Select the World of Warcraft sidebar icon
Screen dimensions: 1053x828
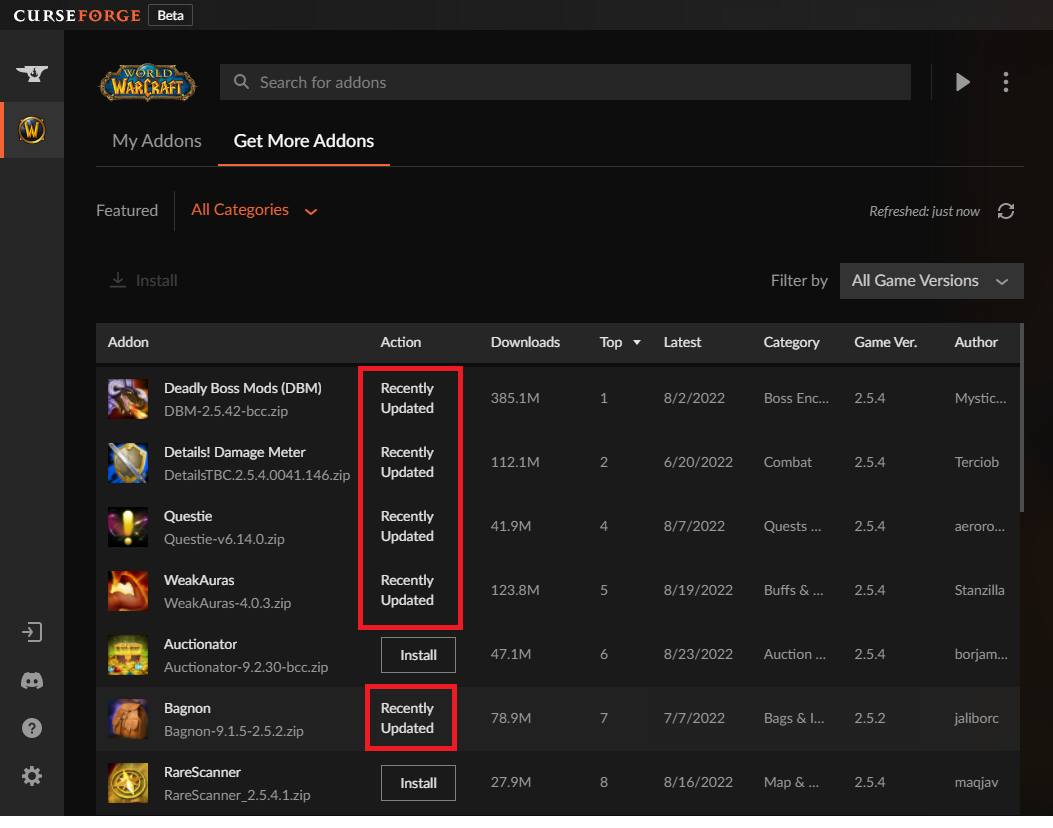pyautogui.click(x=32, y=130)
